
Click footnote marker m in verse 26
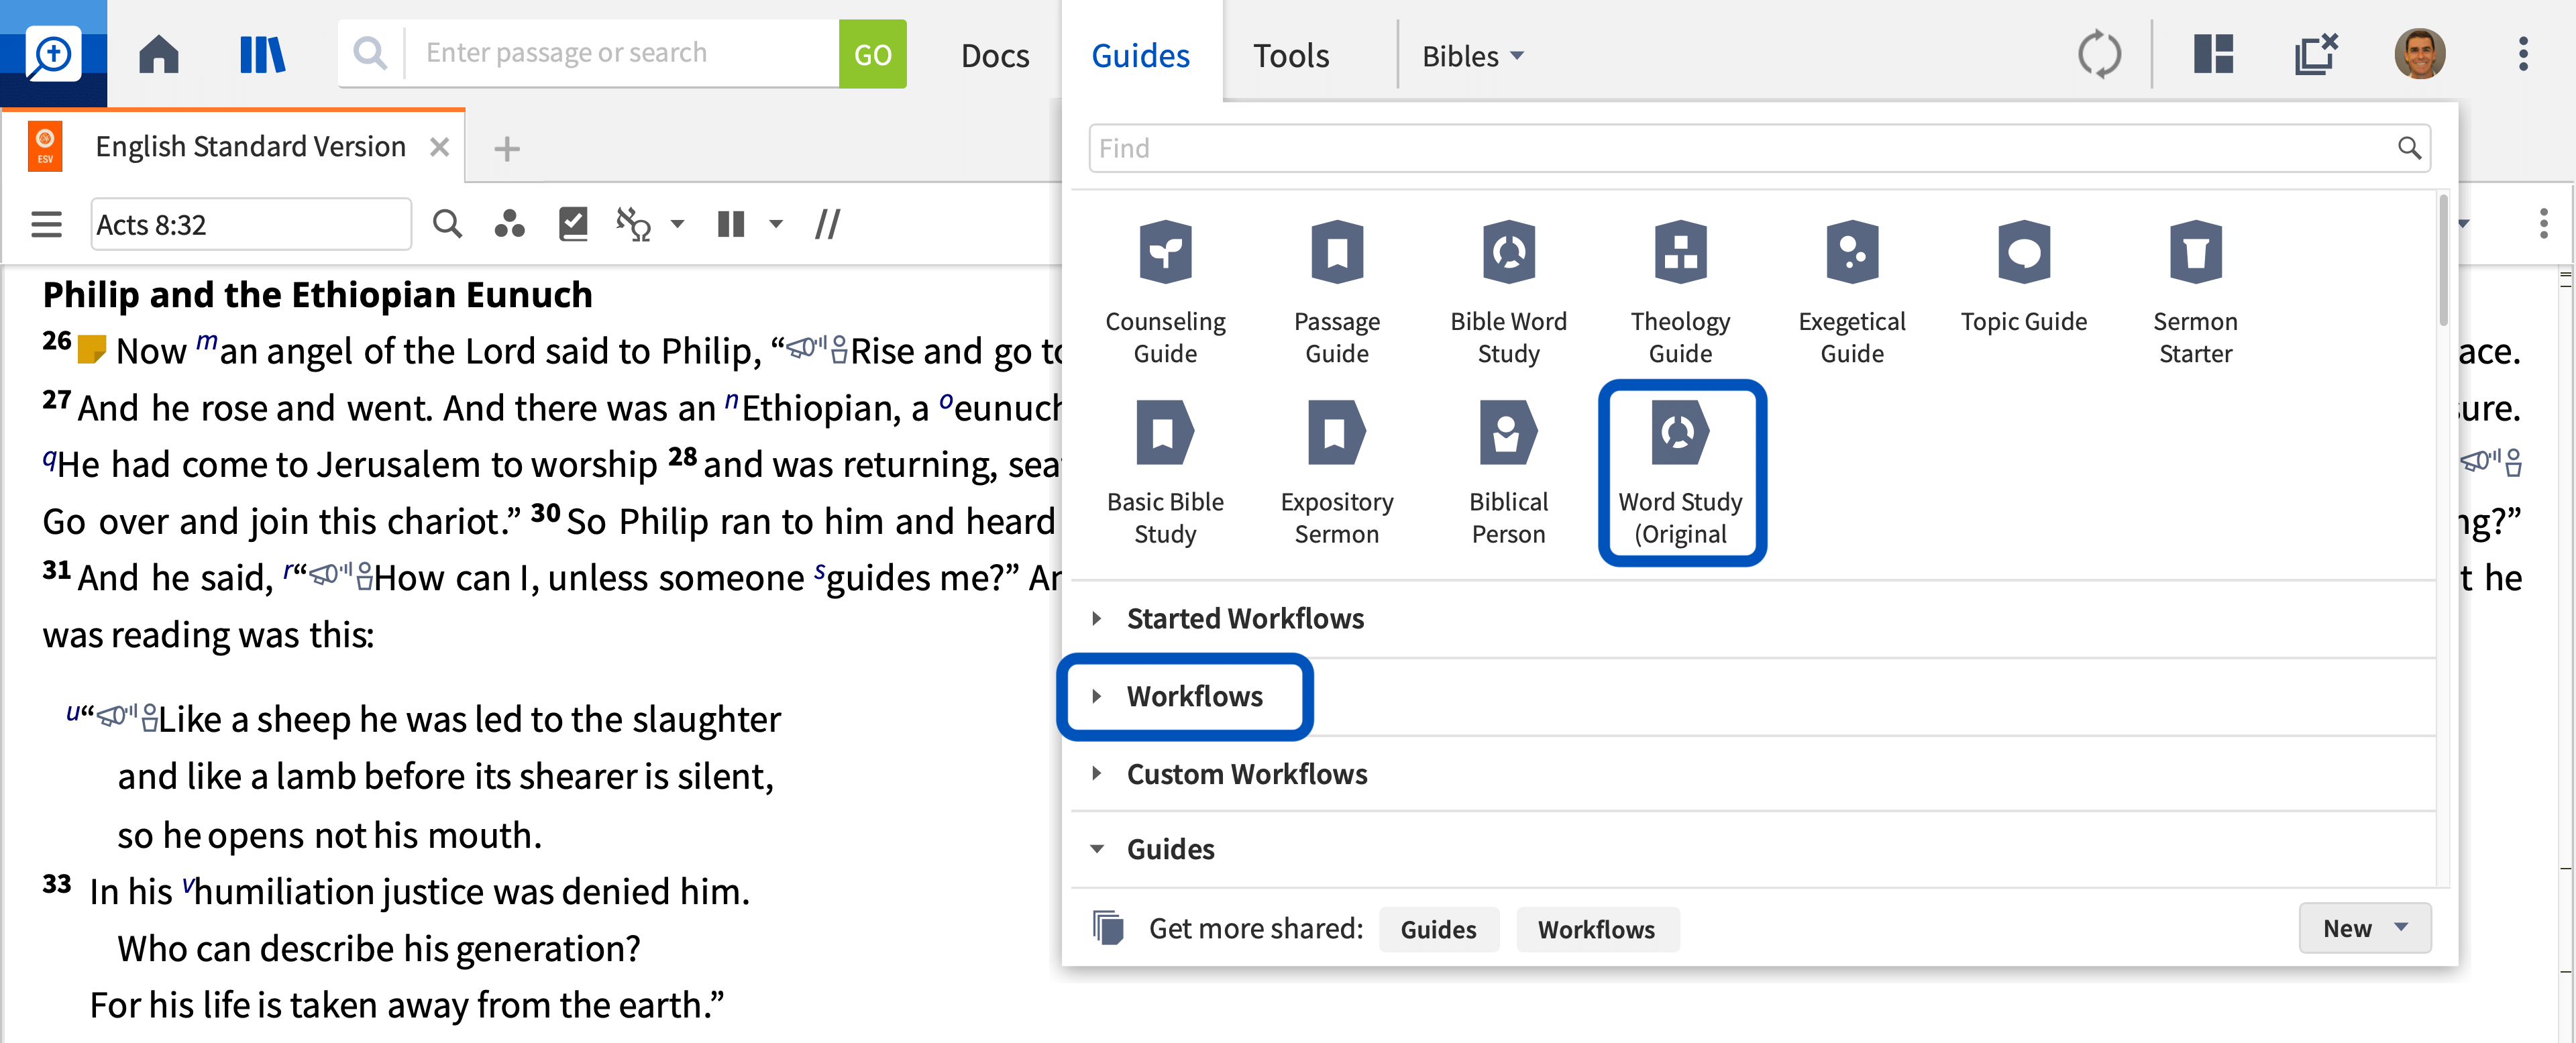[x=207, y=342]
